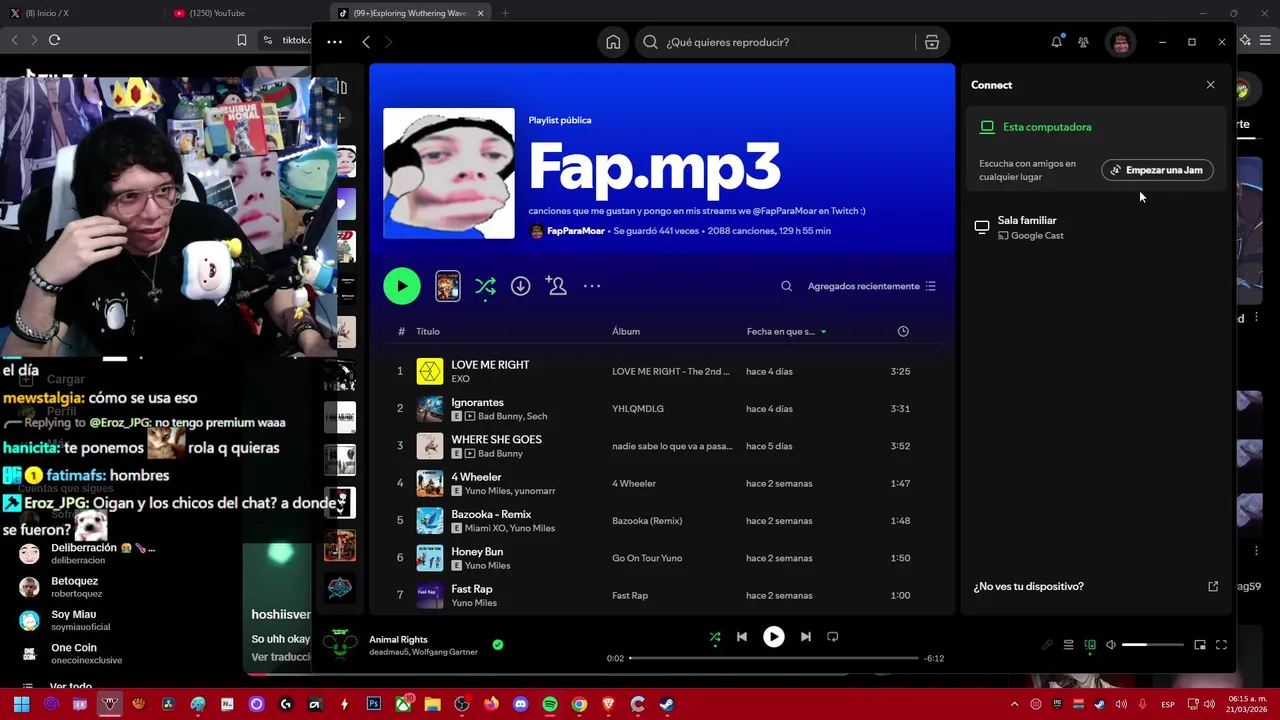Open the queue view icon

tap(1068, 645)
